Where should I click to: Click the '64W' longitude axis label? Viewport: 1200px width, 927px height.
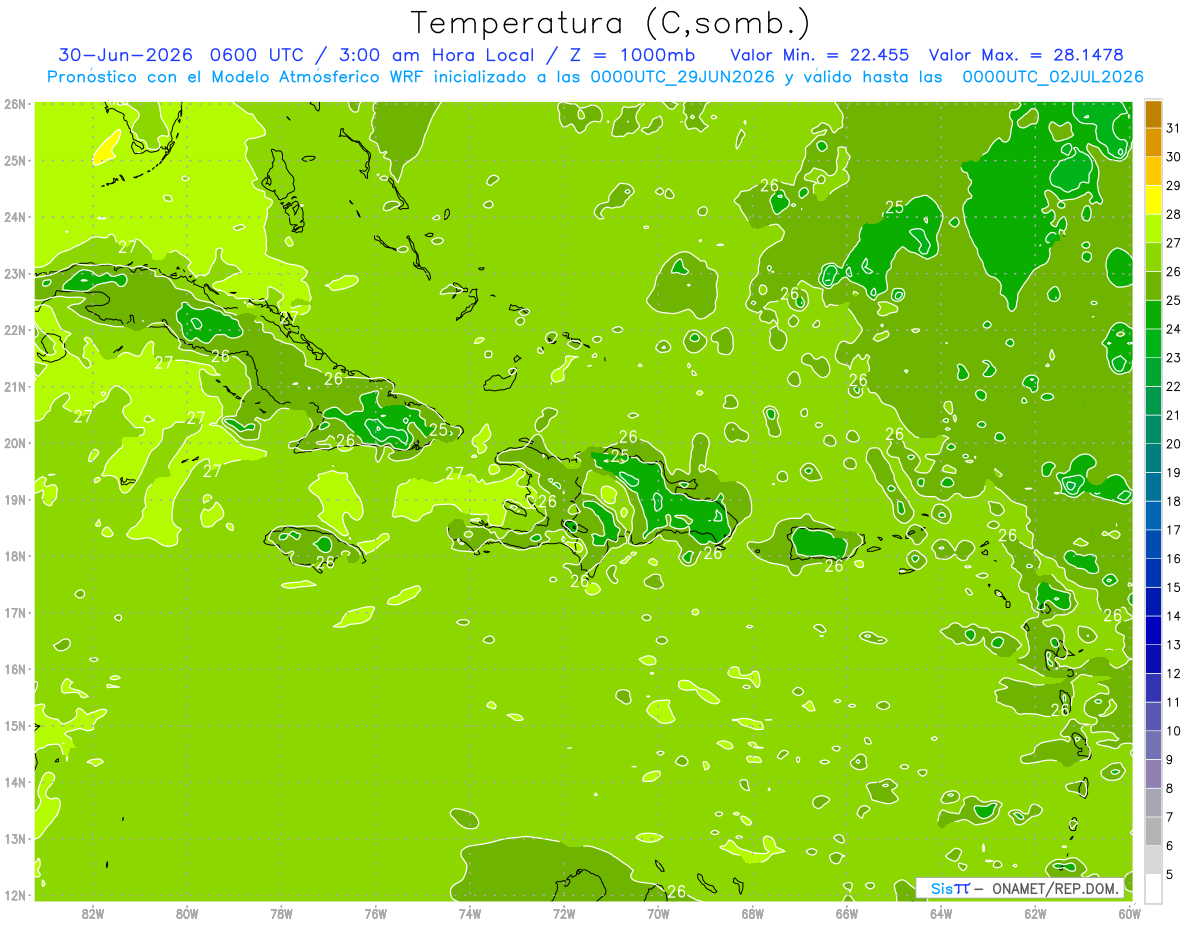(941, 913)
